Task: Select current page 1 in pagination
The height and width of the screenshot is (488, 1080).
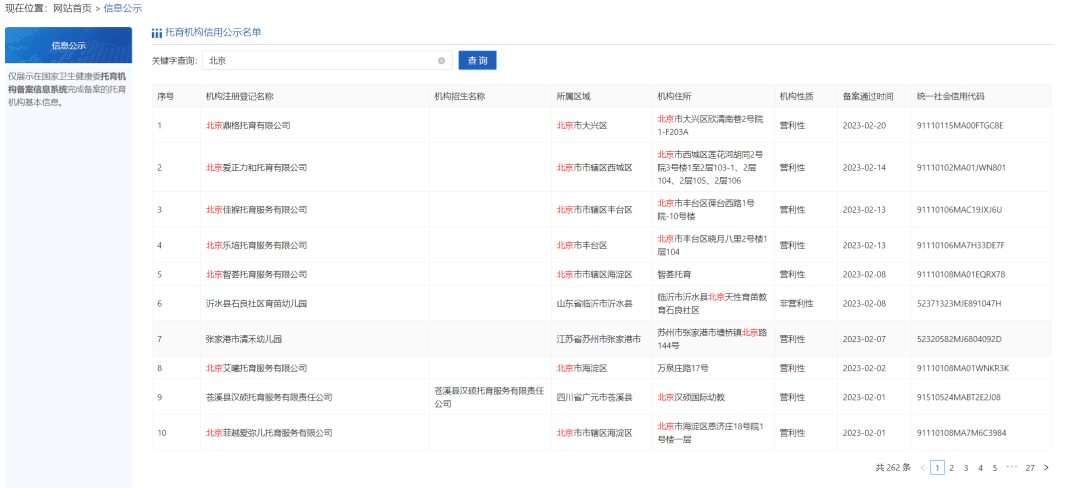Action: (x=937, y=467)
